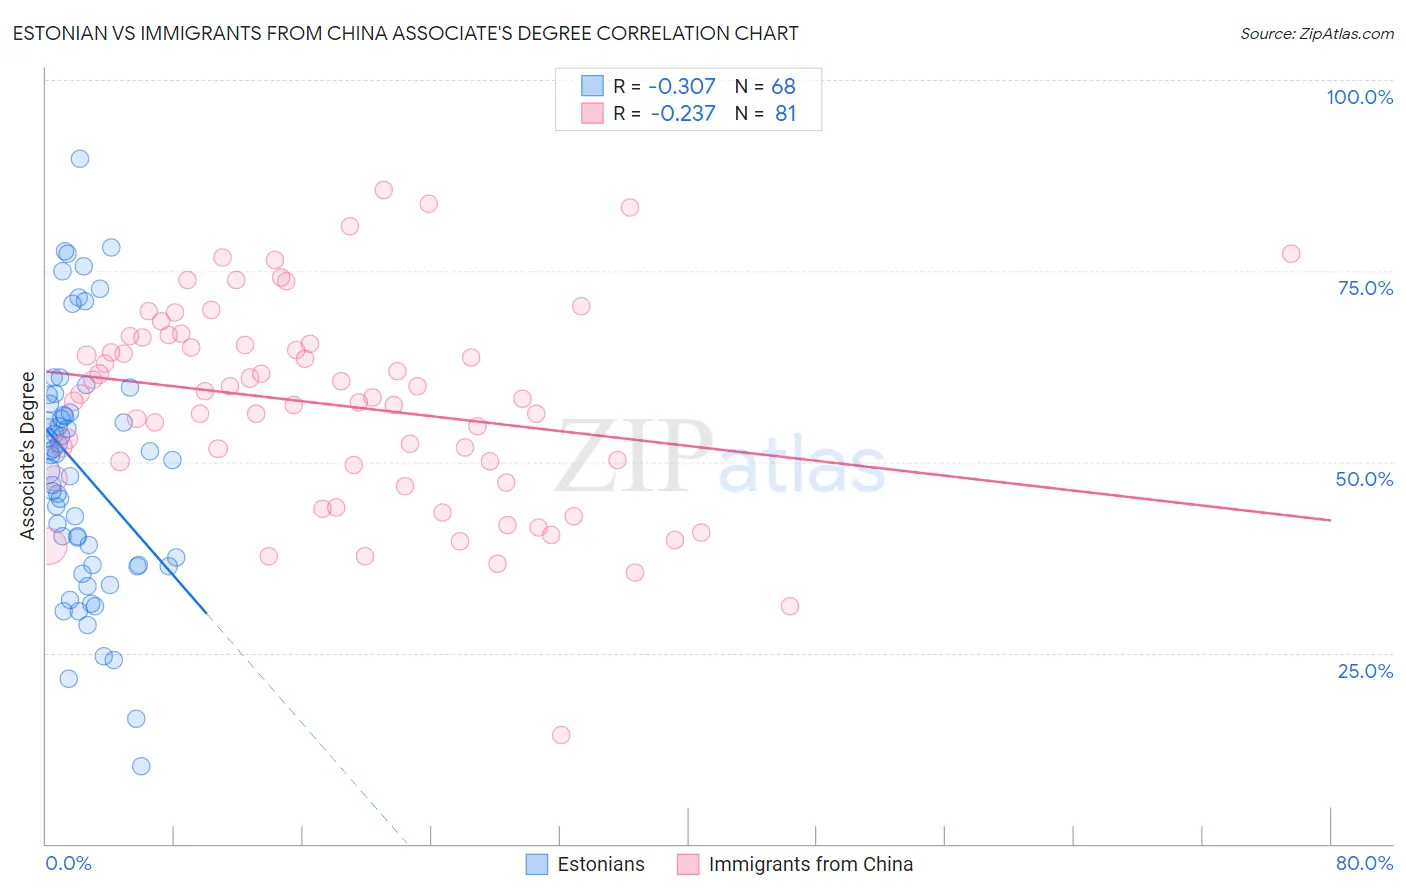Click the N = 81 sample count

coord(766,113)
